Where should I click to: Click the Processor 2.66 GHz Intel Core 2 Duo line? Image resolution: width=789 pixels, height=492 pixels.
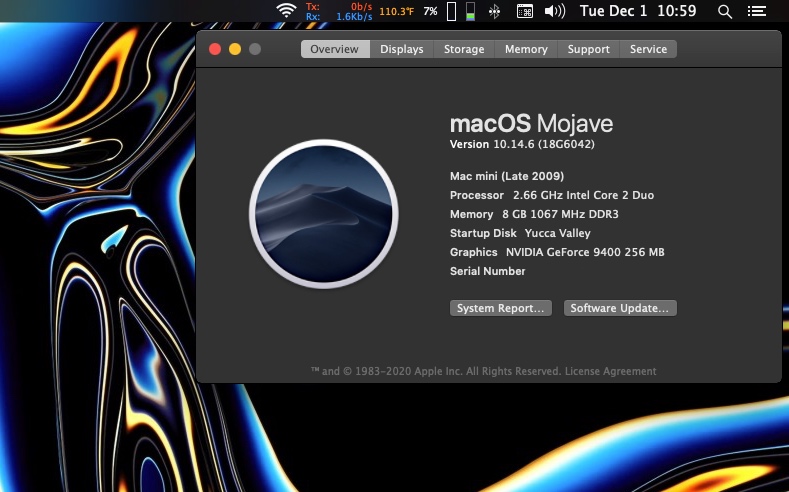click(552, 195)
